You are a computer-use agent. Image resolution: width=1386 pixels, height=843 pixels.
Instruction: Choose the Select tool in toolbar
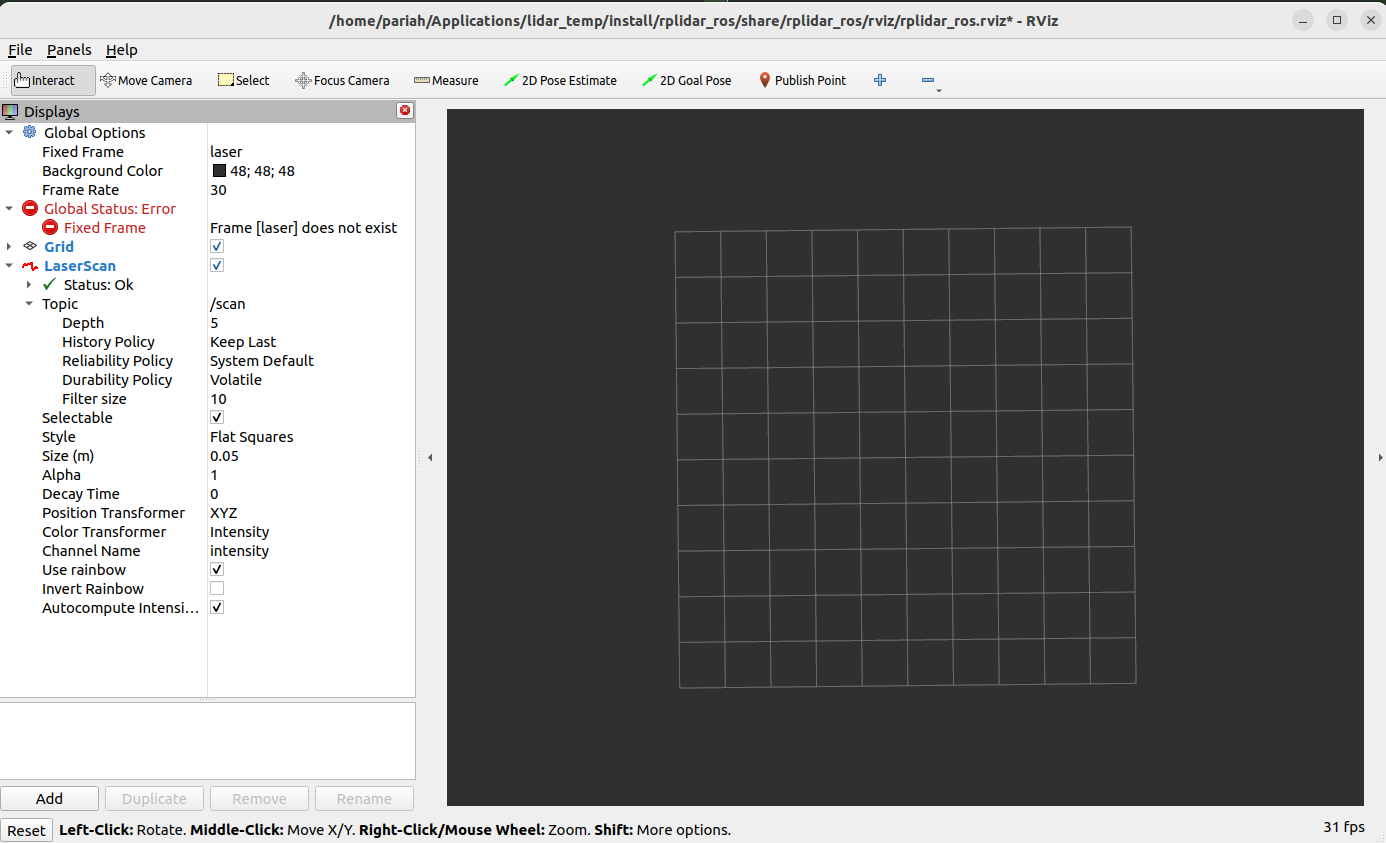pyautogui.click(x=243, y=80)
